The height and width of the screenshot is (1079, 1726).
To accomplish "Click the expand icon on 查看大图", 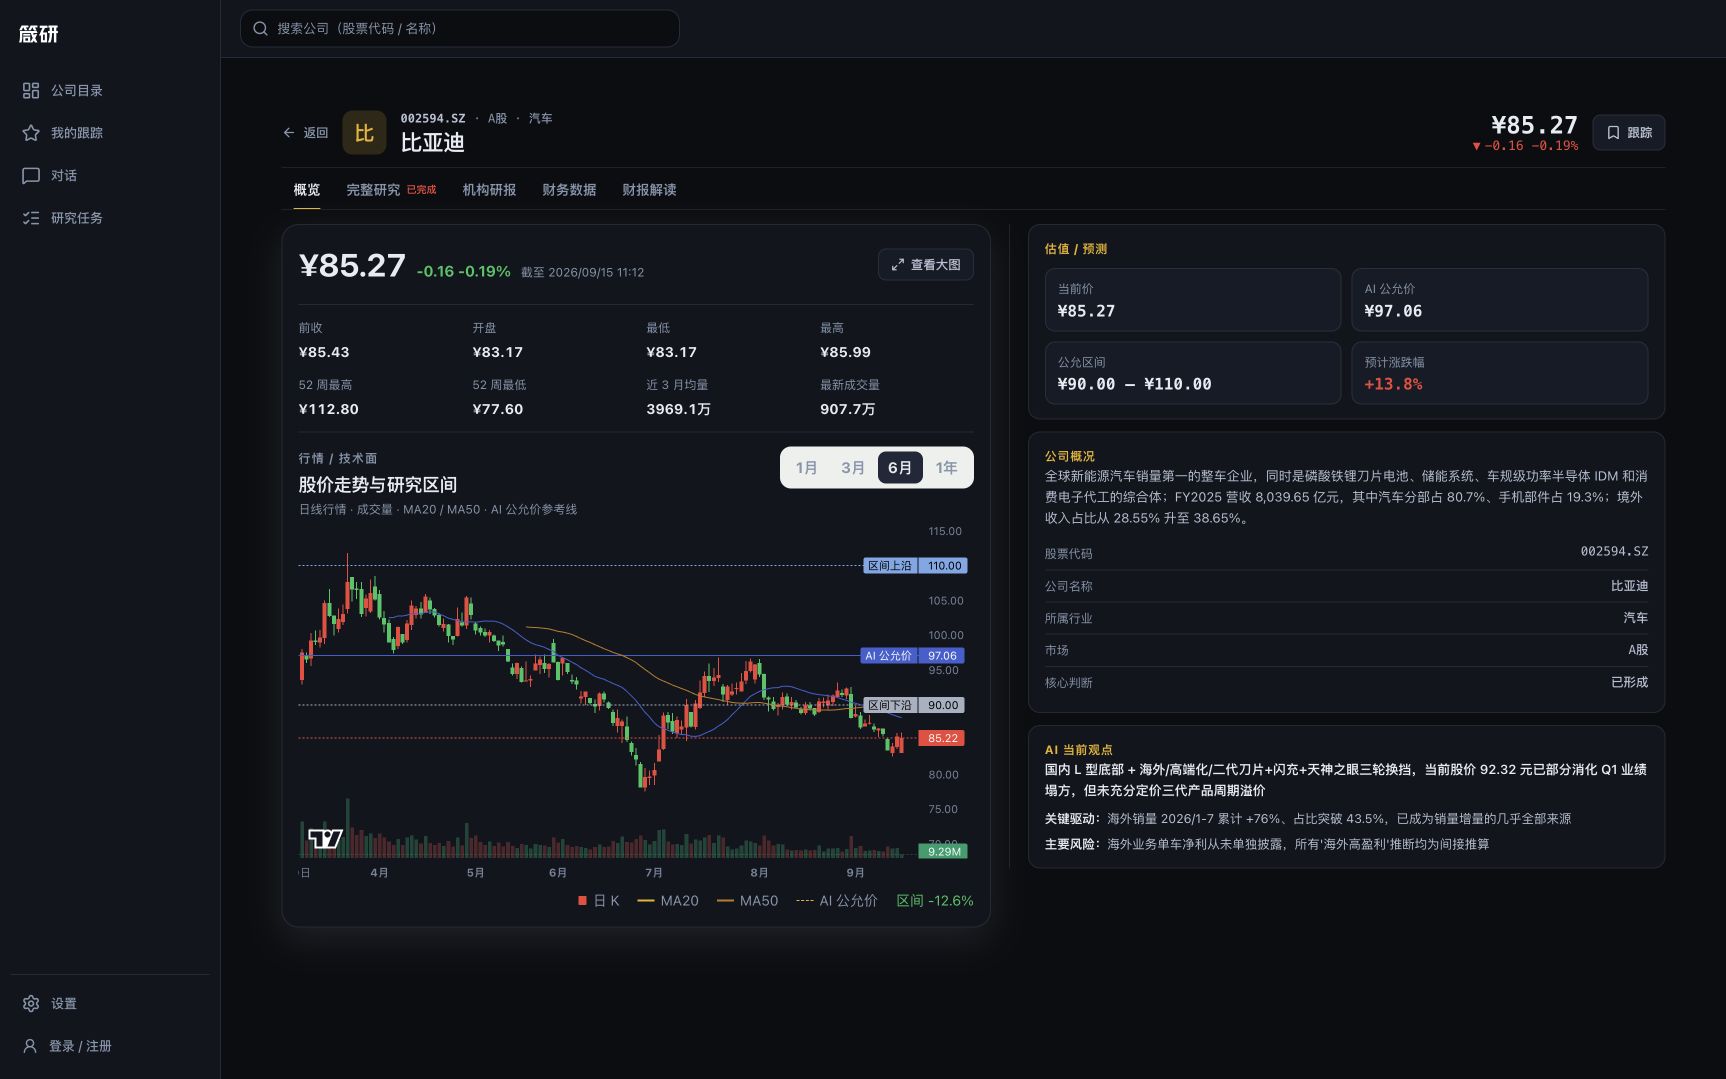I will tap(897, 265).
